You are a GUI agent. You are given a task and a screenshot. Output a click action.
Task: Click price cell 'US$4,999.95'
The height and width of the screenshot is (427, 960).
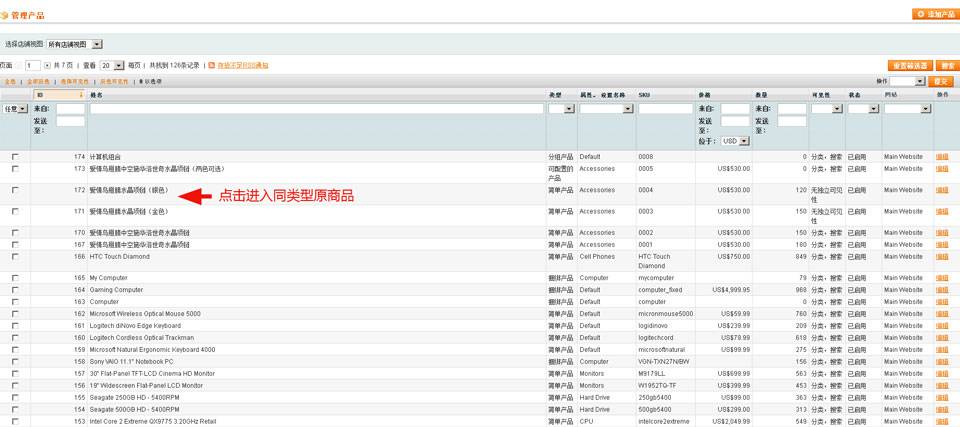click(732, 290)
